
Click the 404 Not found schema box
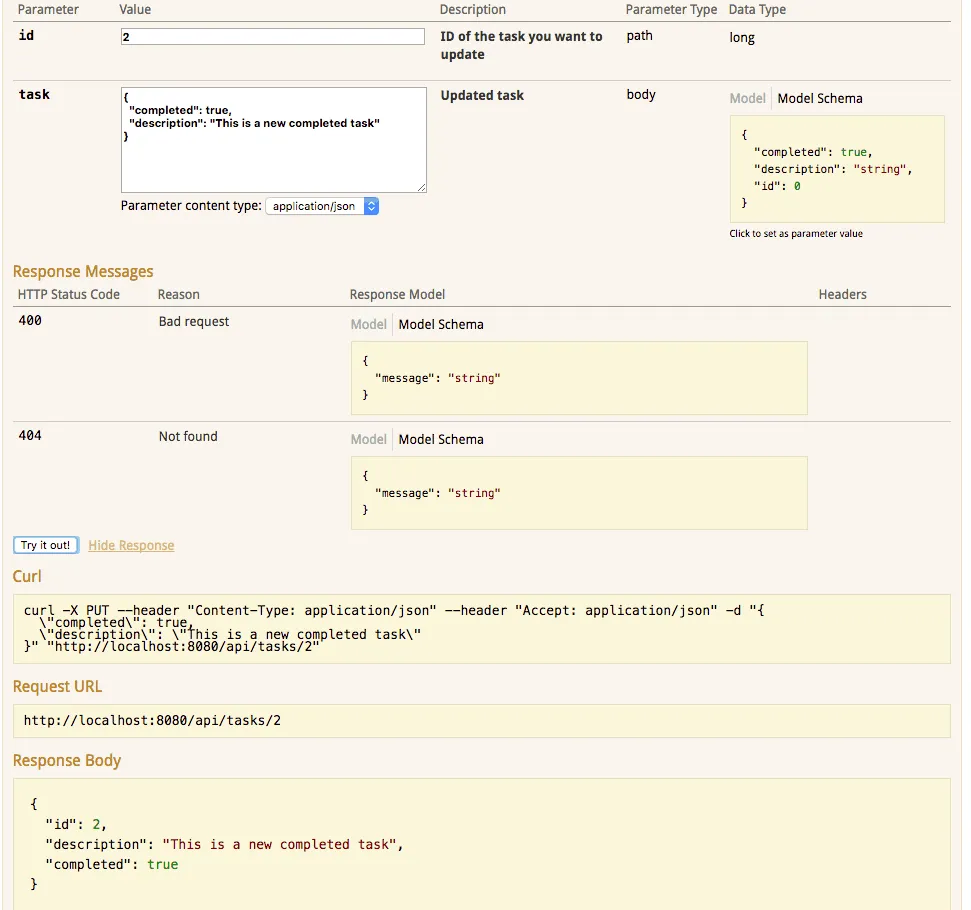coord(578,493)
